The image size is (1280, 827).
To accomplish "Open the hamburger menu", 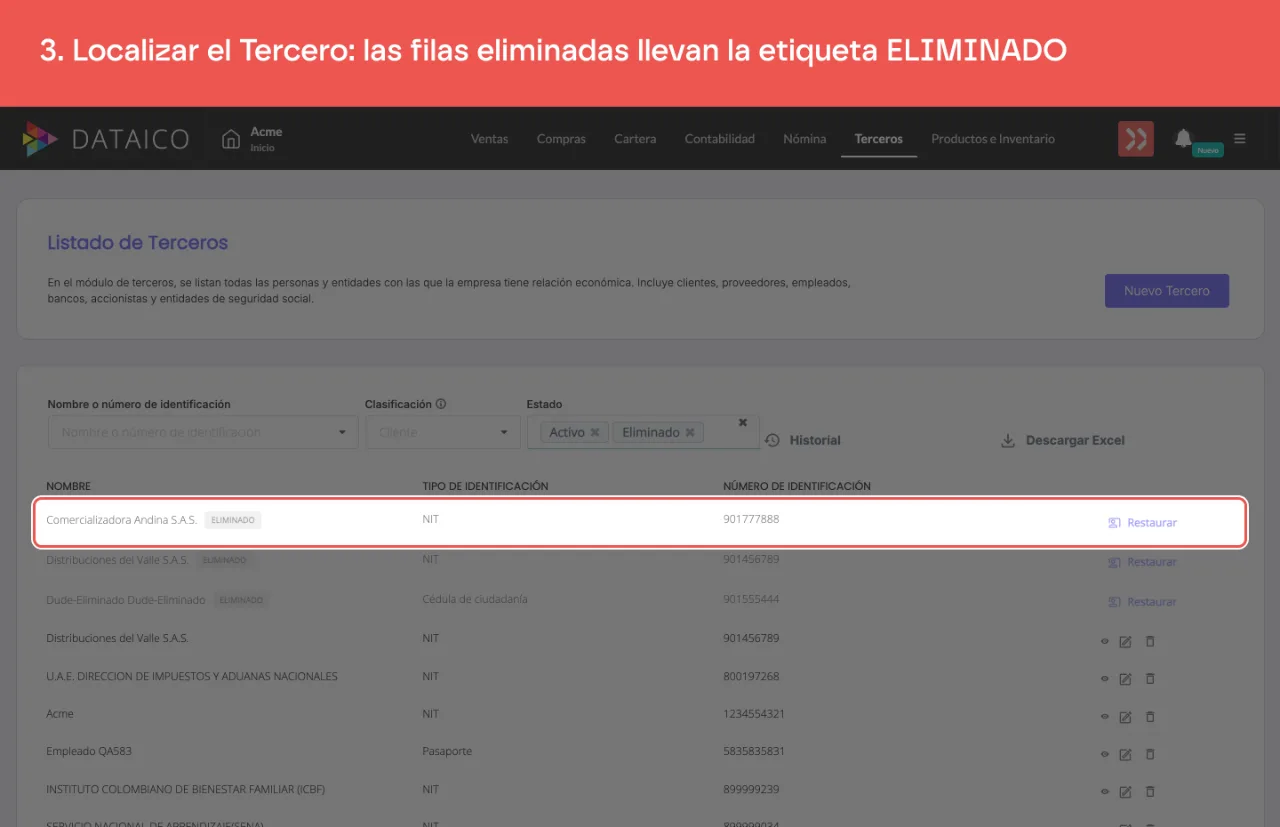I will click(x=1240, y=139).
